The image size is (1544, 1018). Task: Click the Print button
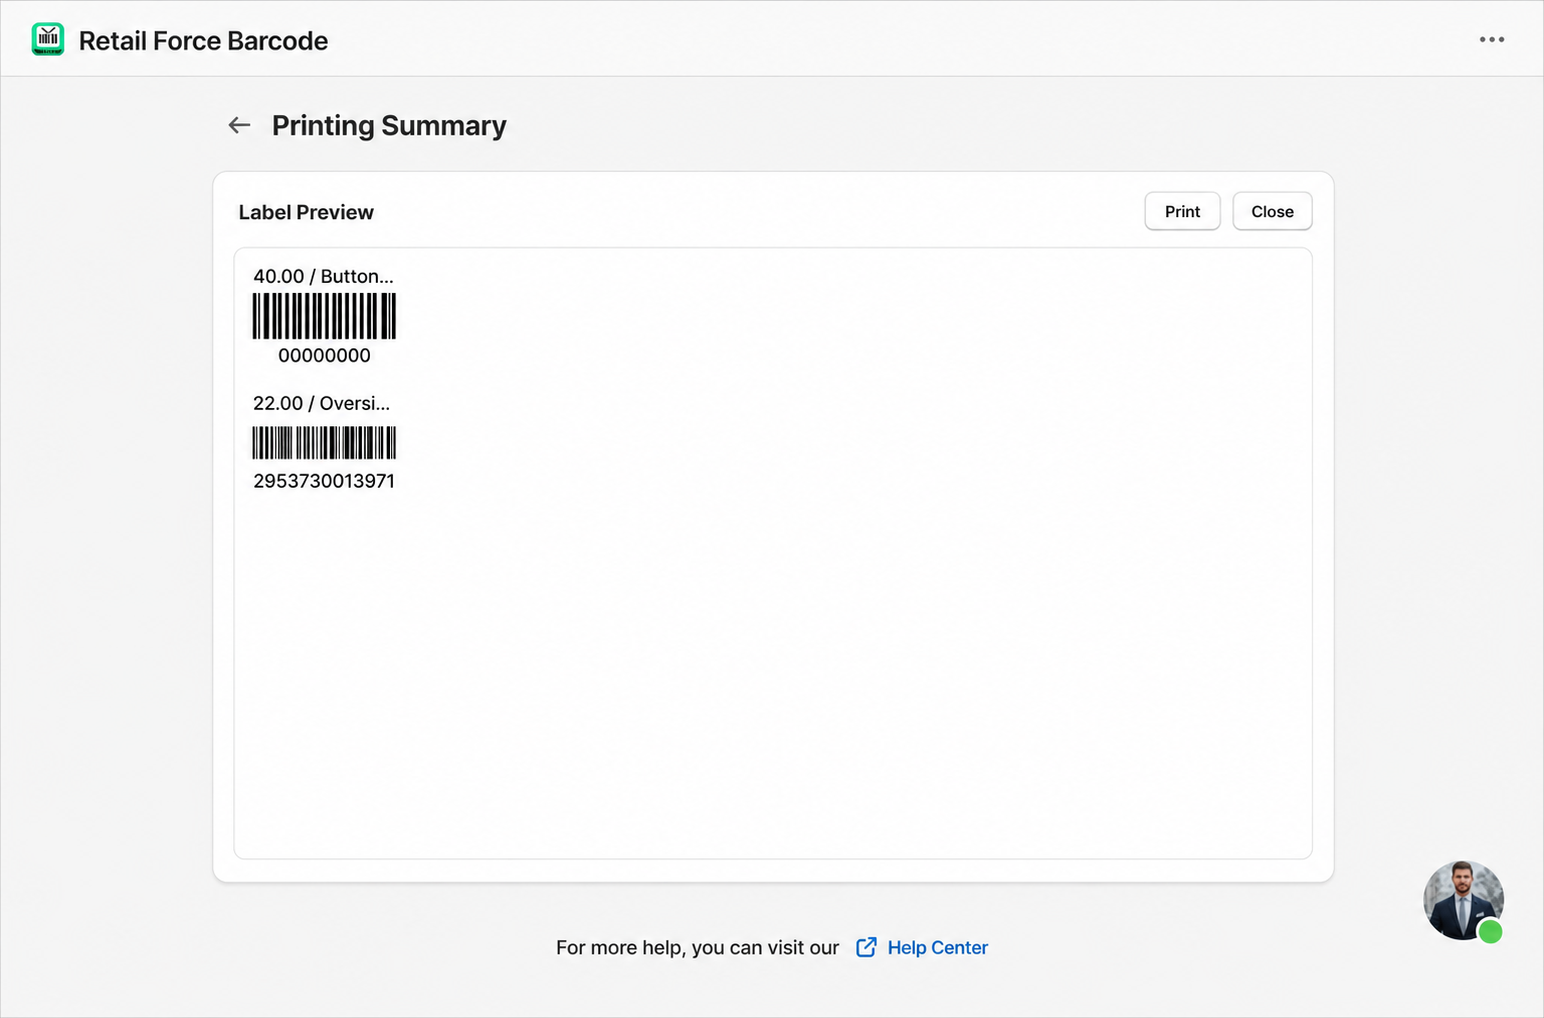coord(1182,211)
